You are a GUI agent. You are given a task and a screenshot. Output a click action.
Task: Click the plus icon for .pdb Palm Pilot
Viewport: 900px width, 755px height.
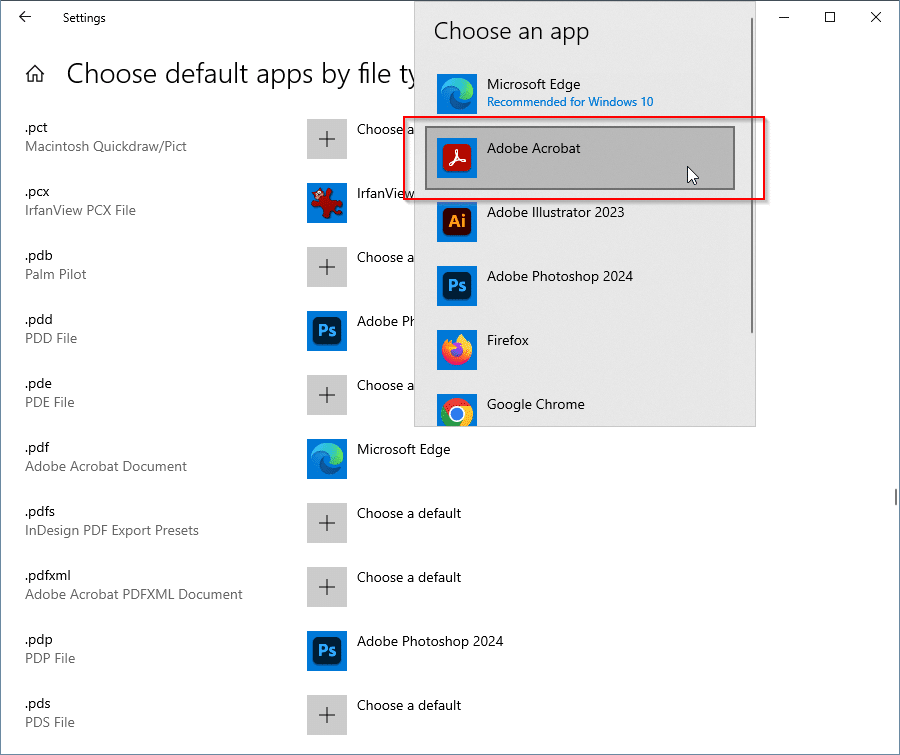[327, 267]
